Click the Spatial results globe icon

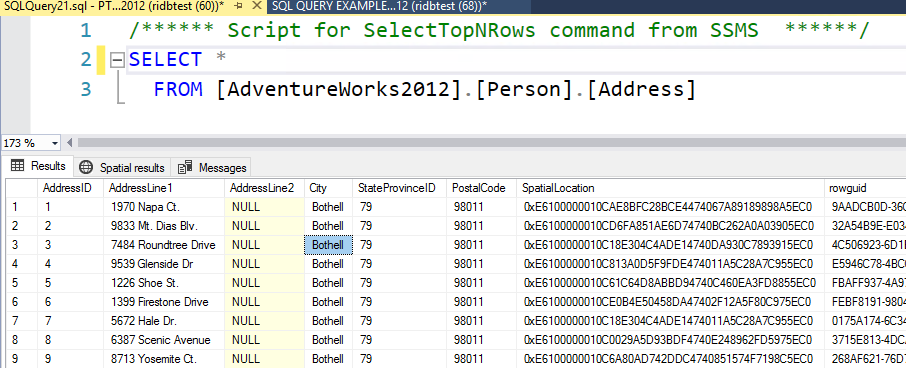click(86, 168)
